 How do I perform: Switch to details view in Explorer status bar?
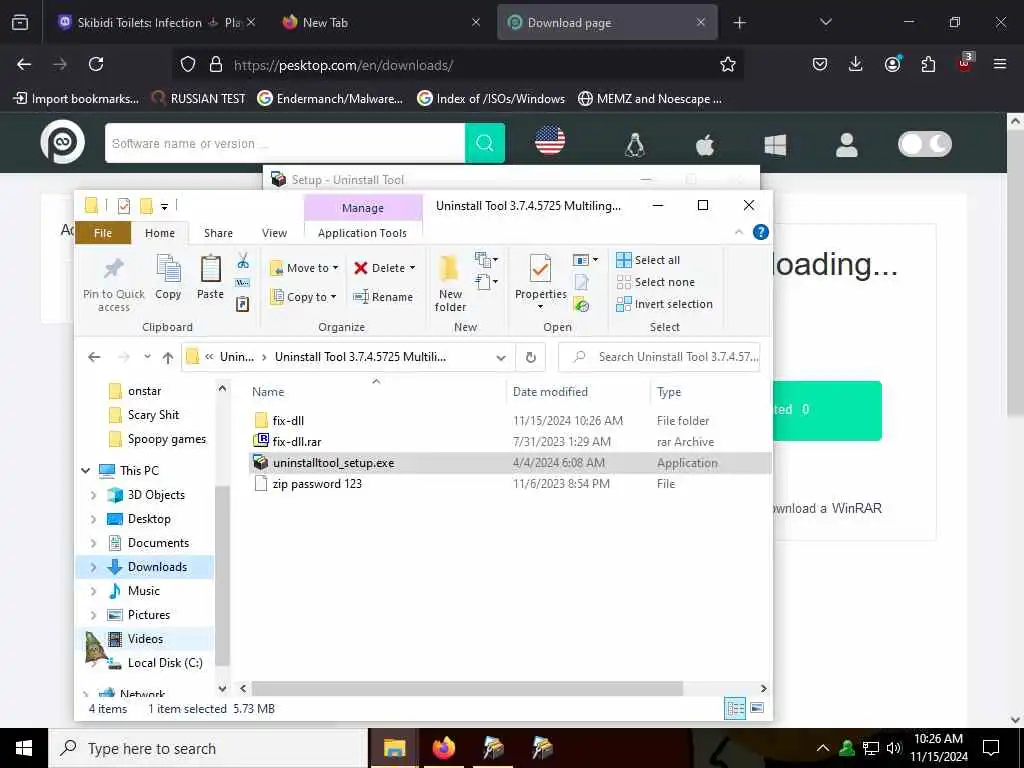click(x=735, y=709)
